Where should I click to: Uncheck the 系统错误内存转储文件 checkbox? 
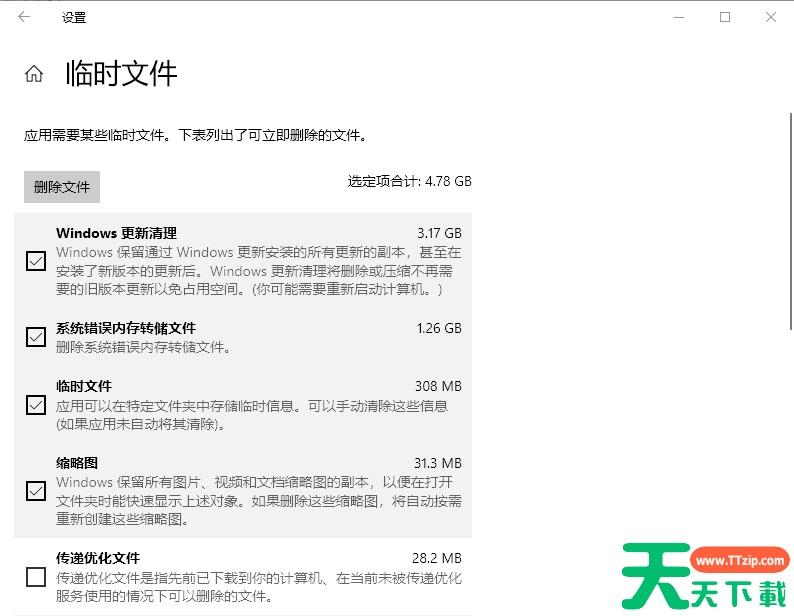coord(36,337)
